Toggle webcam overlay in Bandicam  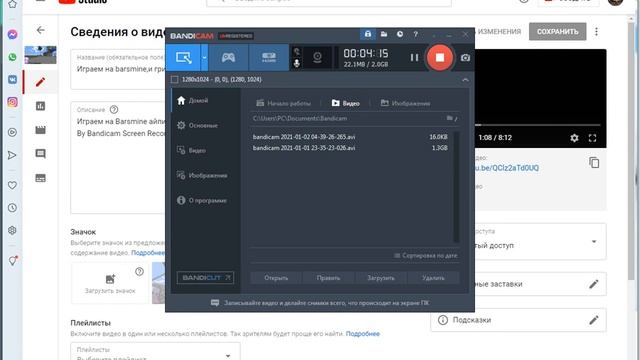pos(317,58)
